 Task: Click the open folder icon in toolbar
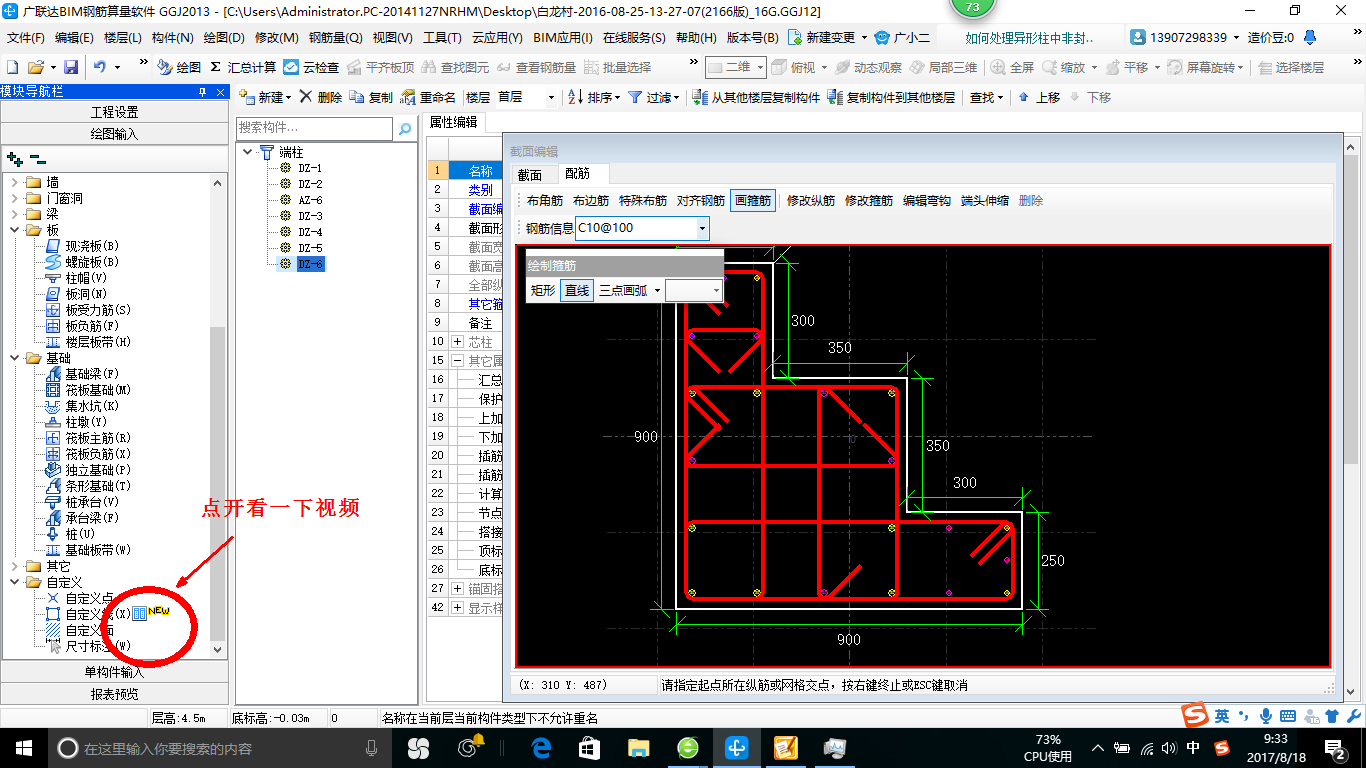pyautogui.click(x=35, y=67)
